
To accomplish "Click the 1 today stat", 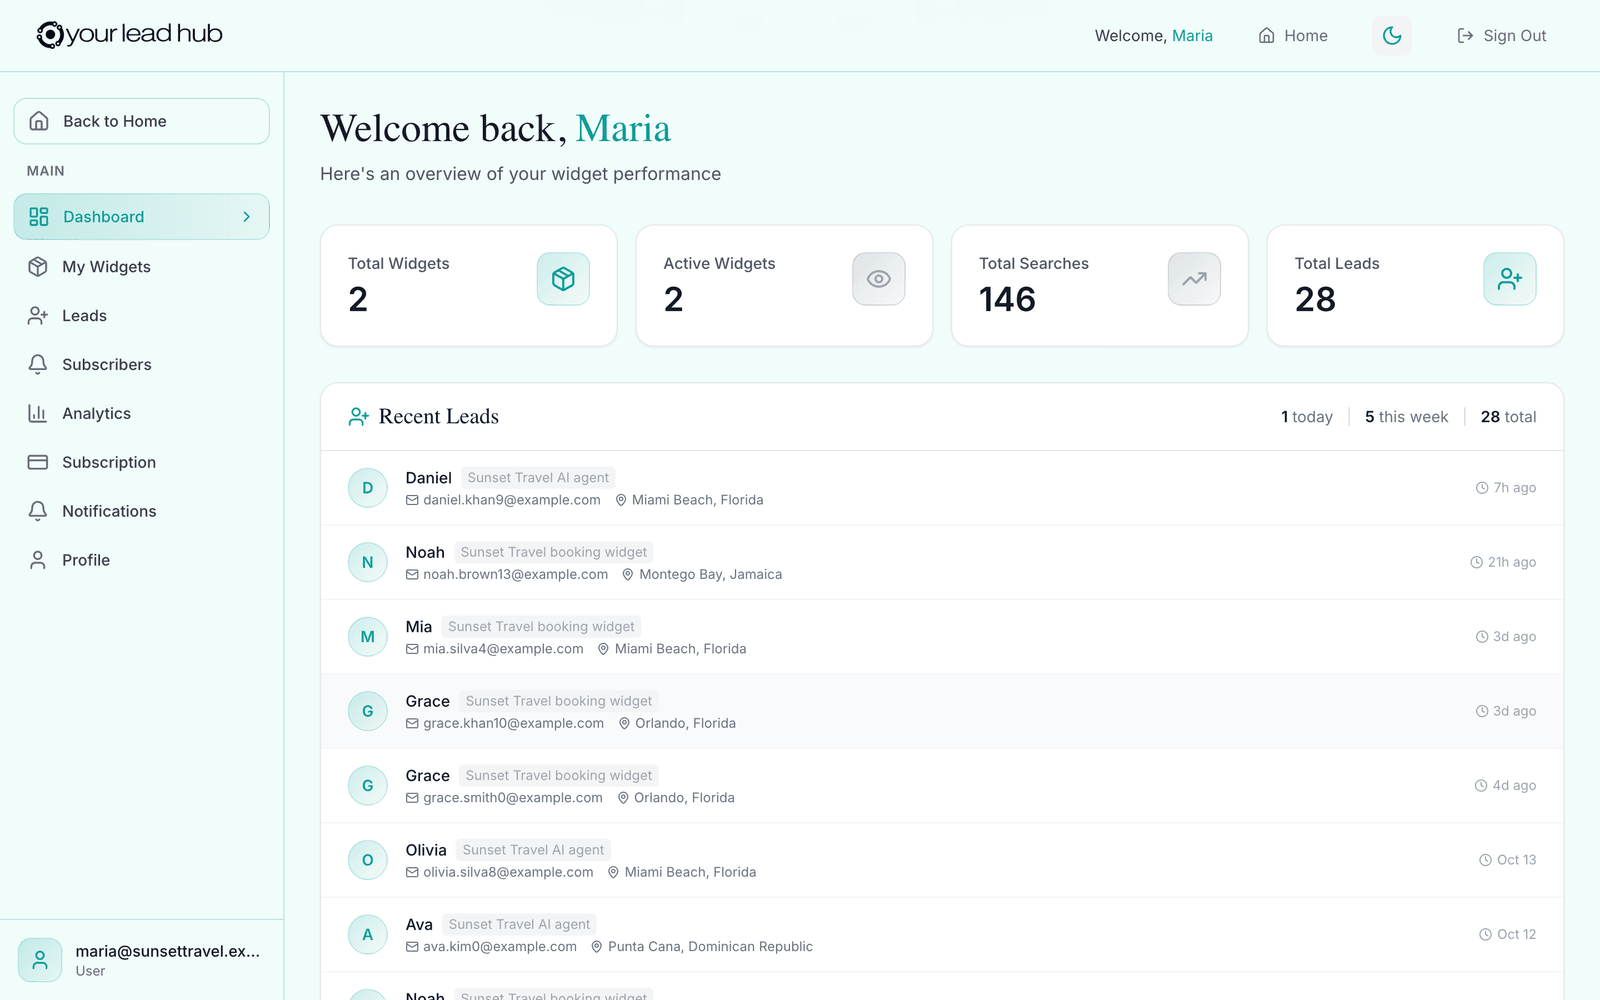I will coord(1307,417).
